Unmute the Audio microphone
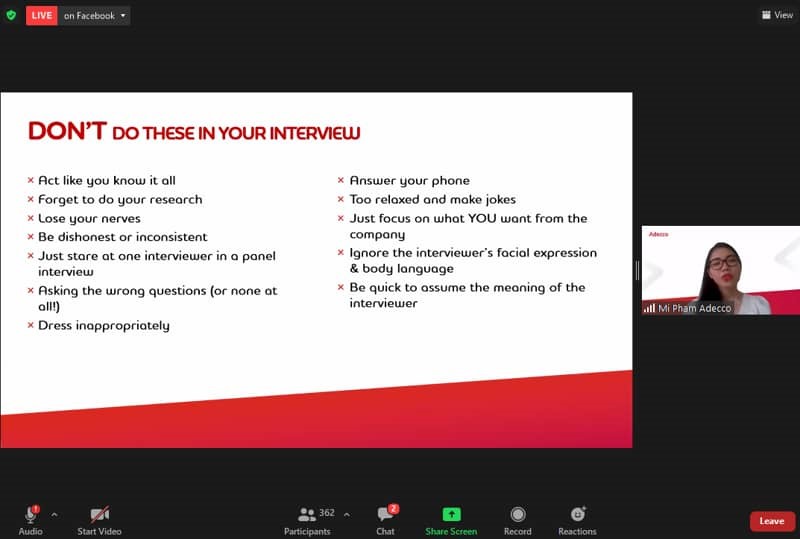 point(30,514)
